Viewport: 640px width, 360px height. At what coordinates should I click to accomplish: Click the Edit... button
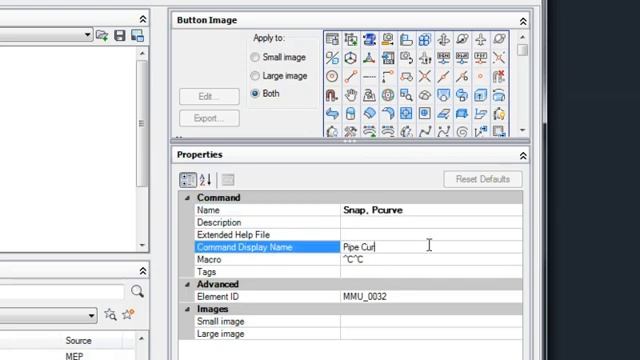209,97
